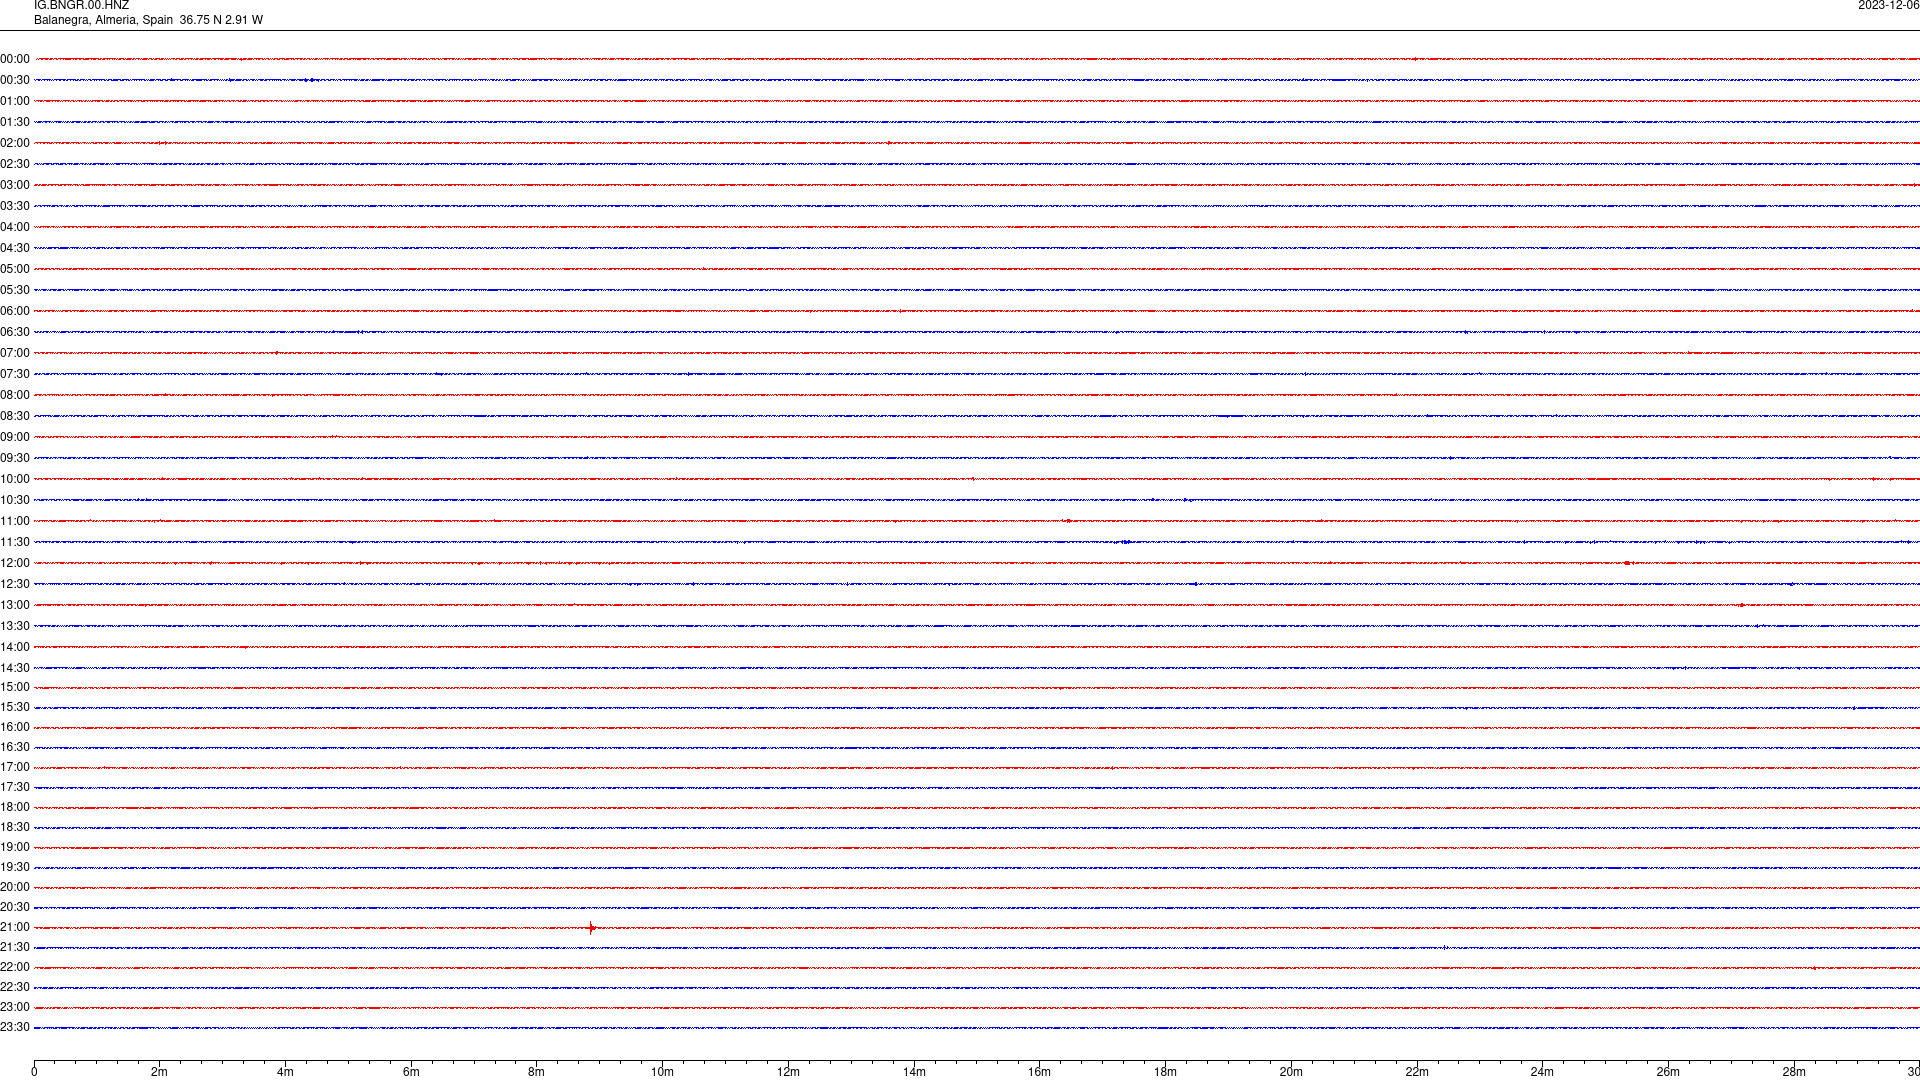Click the 22m tick label on time axis
This screenshot has height=1080, width=1920.
pos(1417,1072)
